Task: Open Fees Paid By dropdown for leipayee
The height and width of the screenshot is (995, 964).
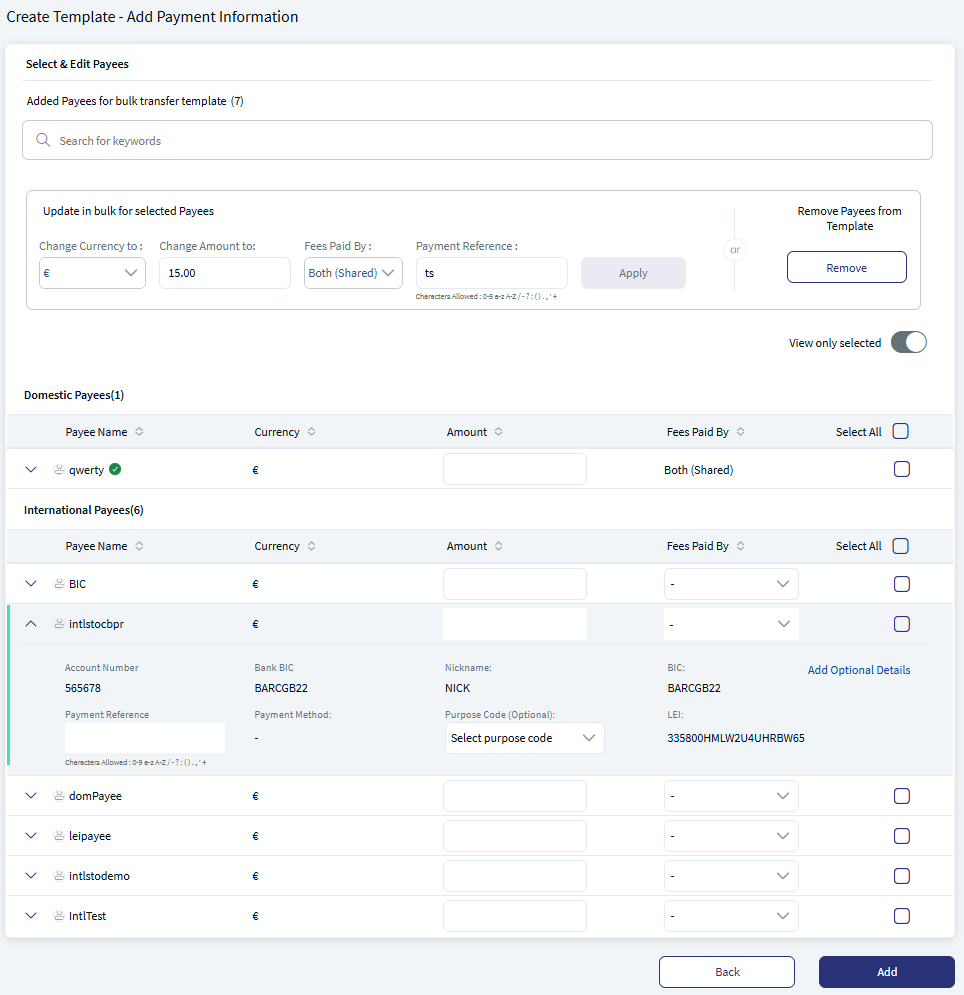Action: coord(731,836)
